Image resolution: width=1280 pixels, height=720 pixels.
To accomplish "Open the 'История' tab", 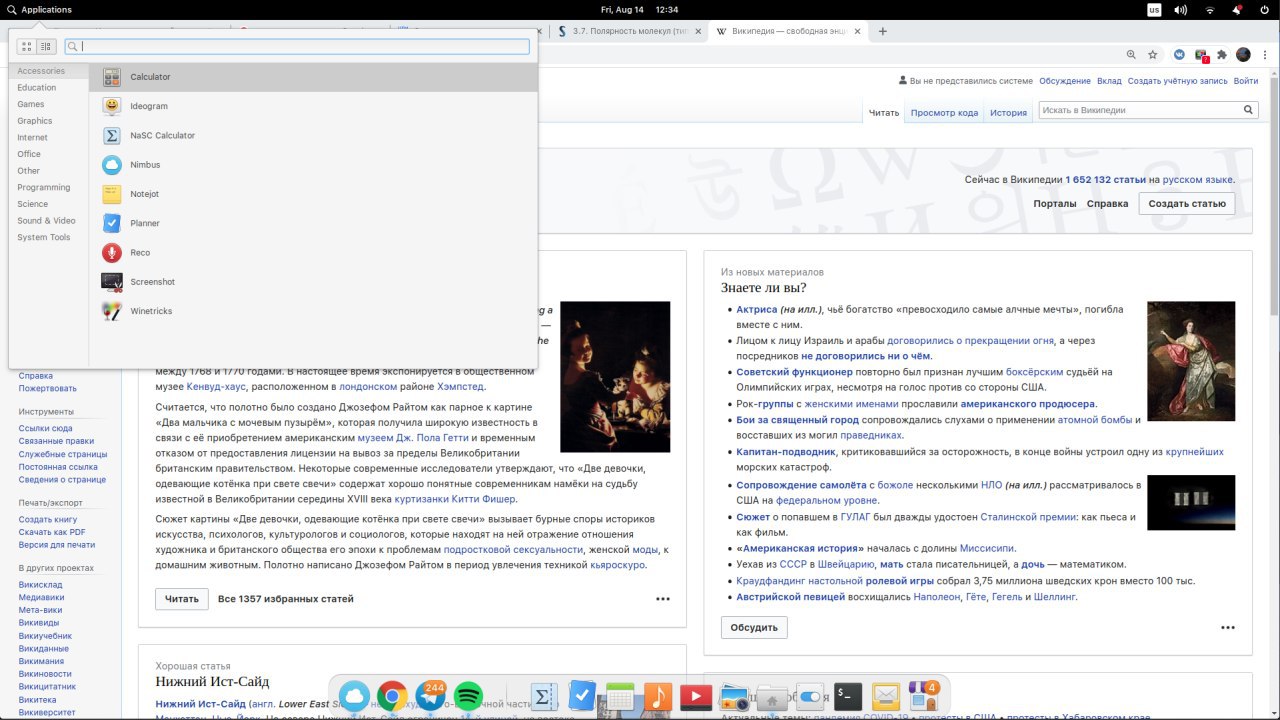I will [x=1008, y=113].
